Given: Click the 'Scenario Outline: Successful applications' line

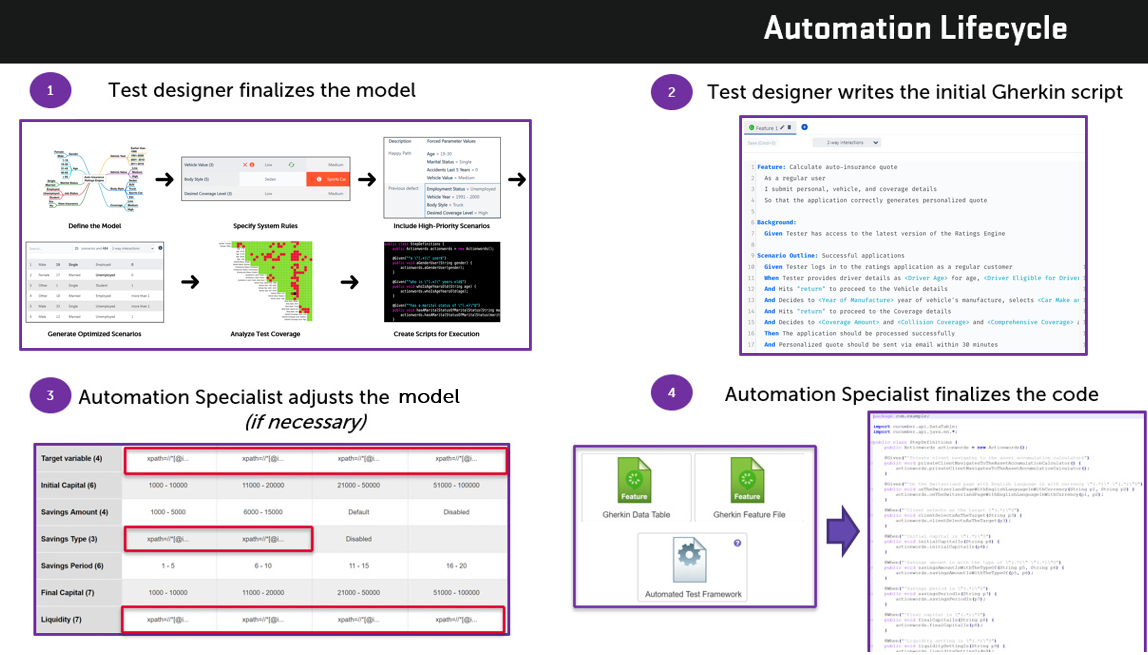Looking at the screenshot, I should click(830, 255).
